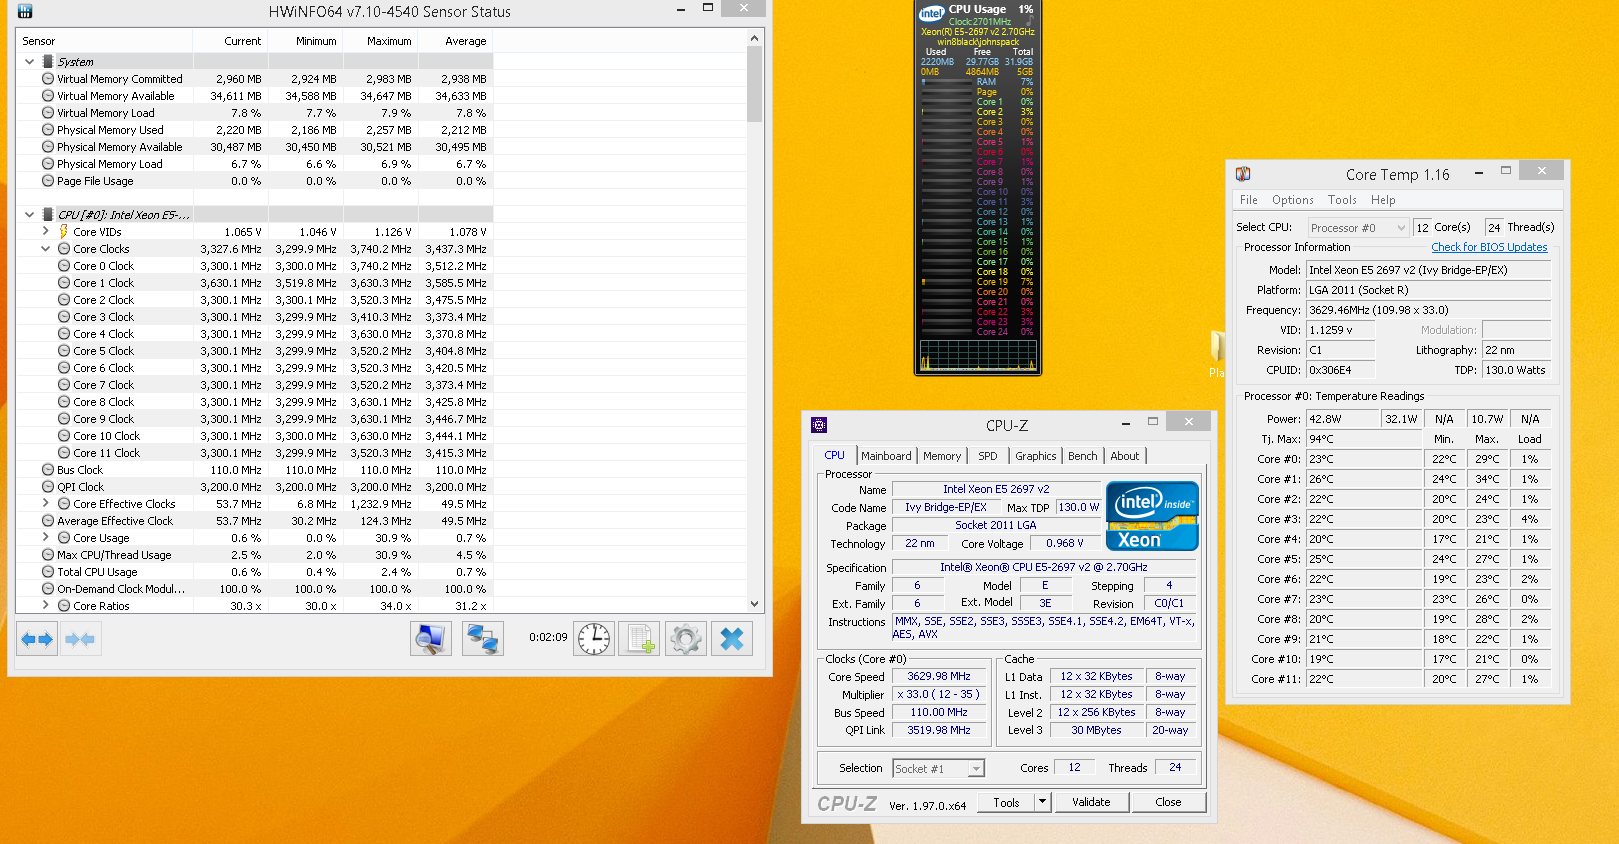Click the CPU [#0] Intel Xeon group chip icon
This screenshot has height=844, width=1619.
(x=48, y=215)
